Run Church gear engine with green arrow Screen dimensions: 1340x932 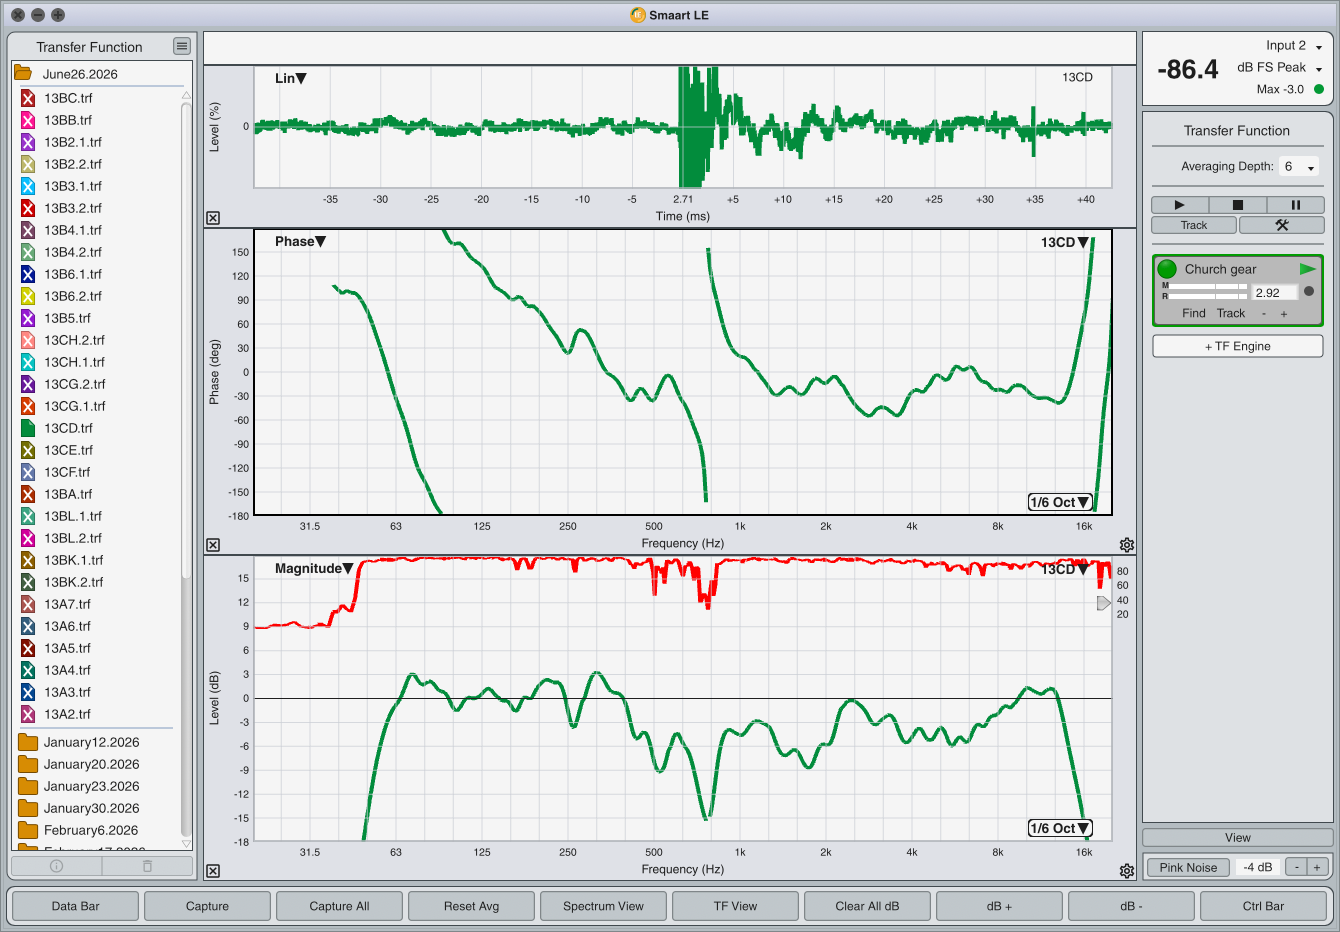[x=1307, y=269]
